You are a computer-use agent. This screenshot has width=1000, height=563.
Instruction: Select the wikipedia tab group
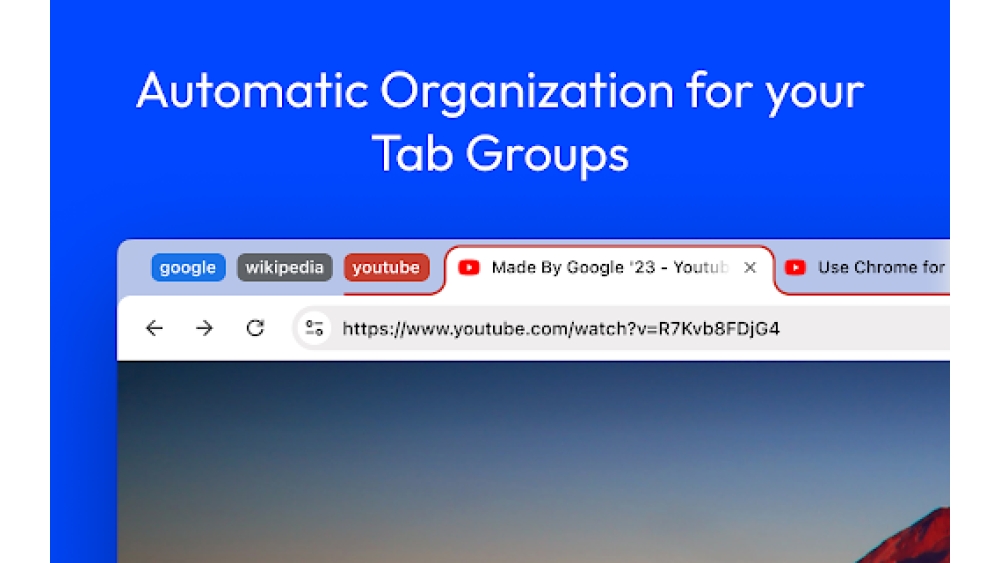[x=284, y=267]
